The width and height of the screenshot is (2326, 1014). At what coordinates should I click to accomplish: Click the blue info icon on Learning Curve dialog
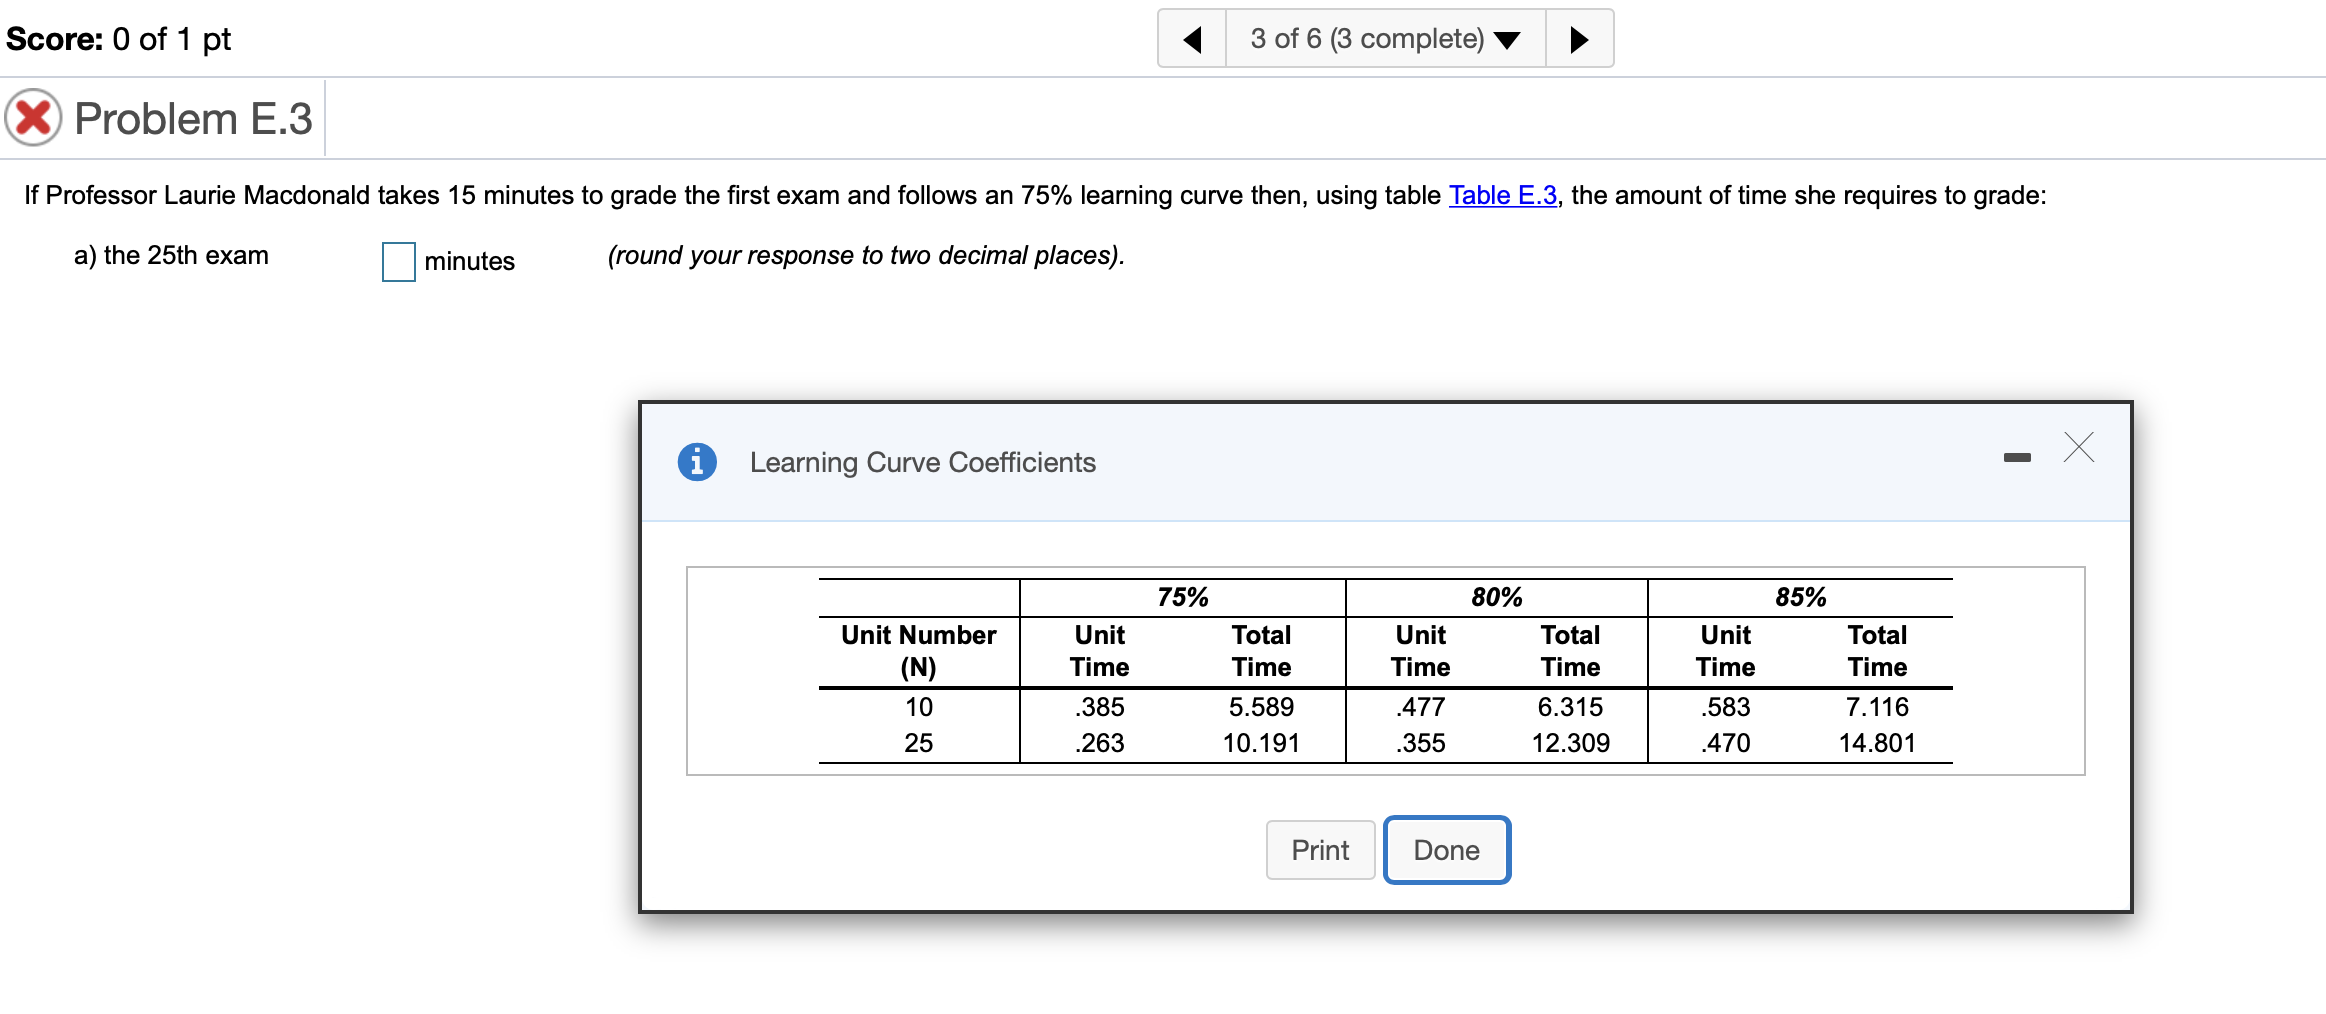pos(697,462)
